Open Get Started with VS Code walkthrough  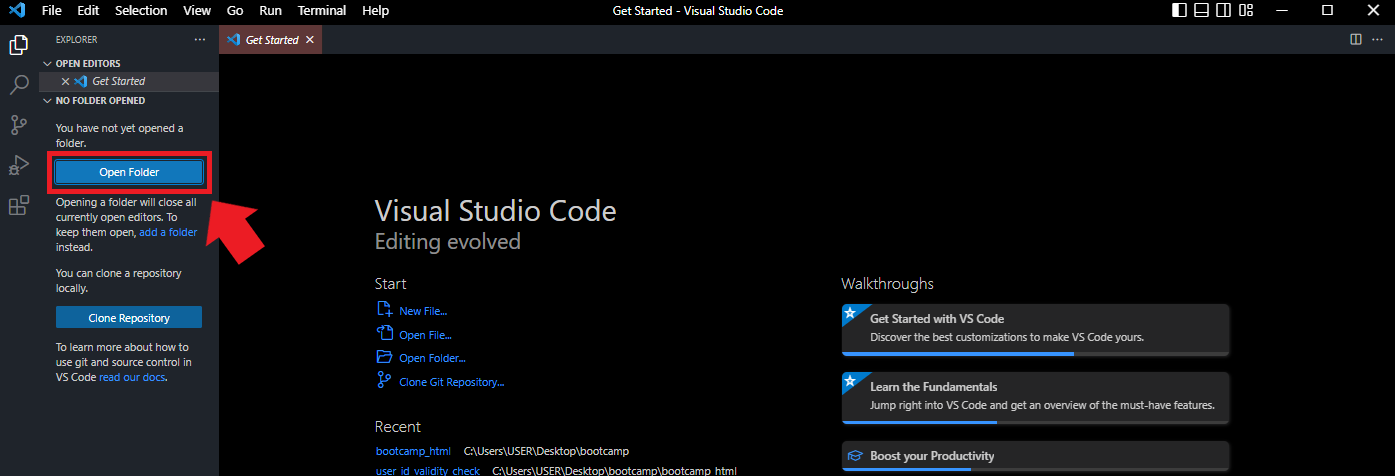tap(1035, 329)
